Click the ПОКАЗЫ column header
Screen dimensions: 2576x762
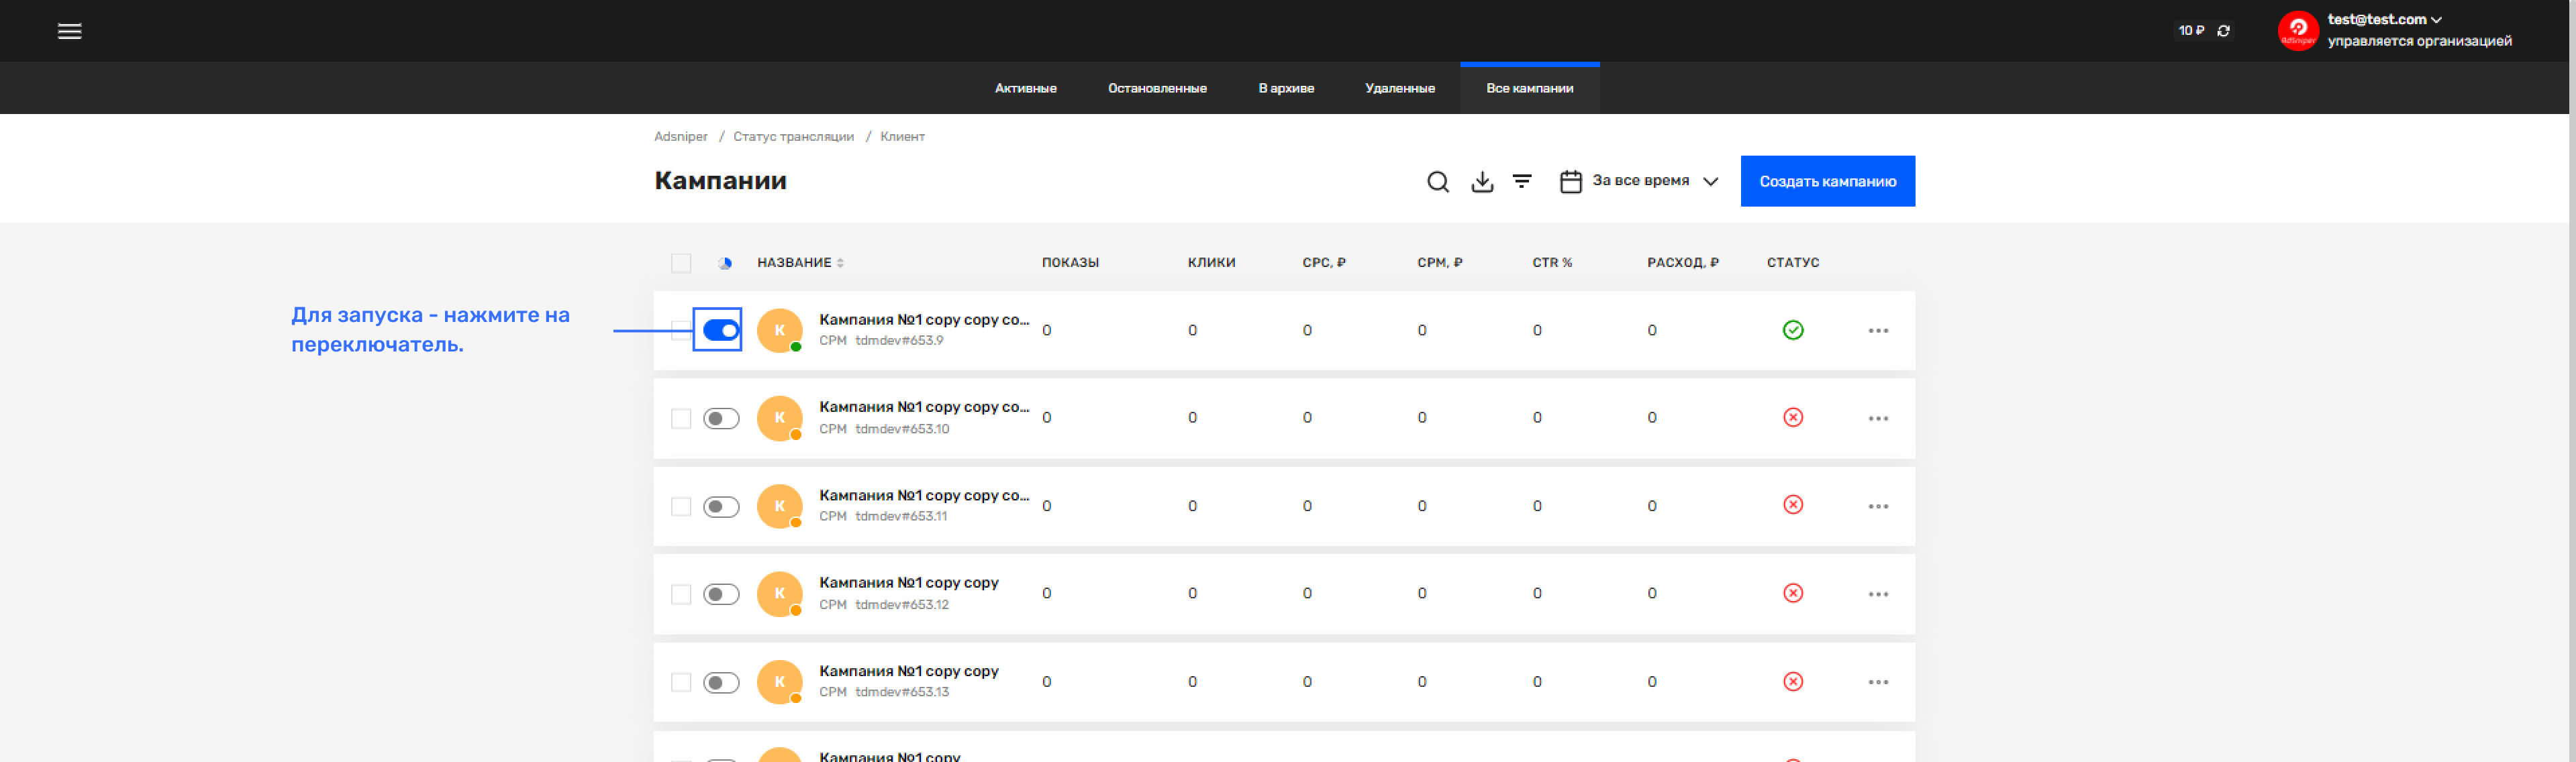pos(1069,263)
